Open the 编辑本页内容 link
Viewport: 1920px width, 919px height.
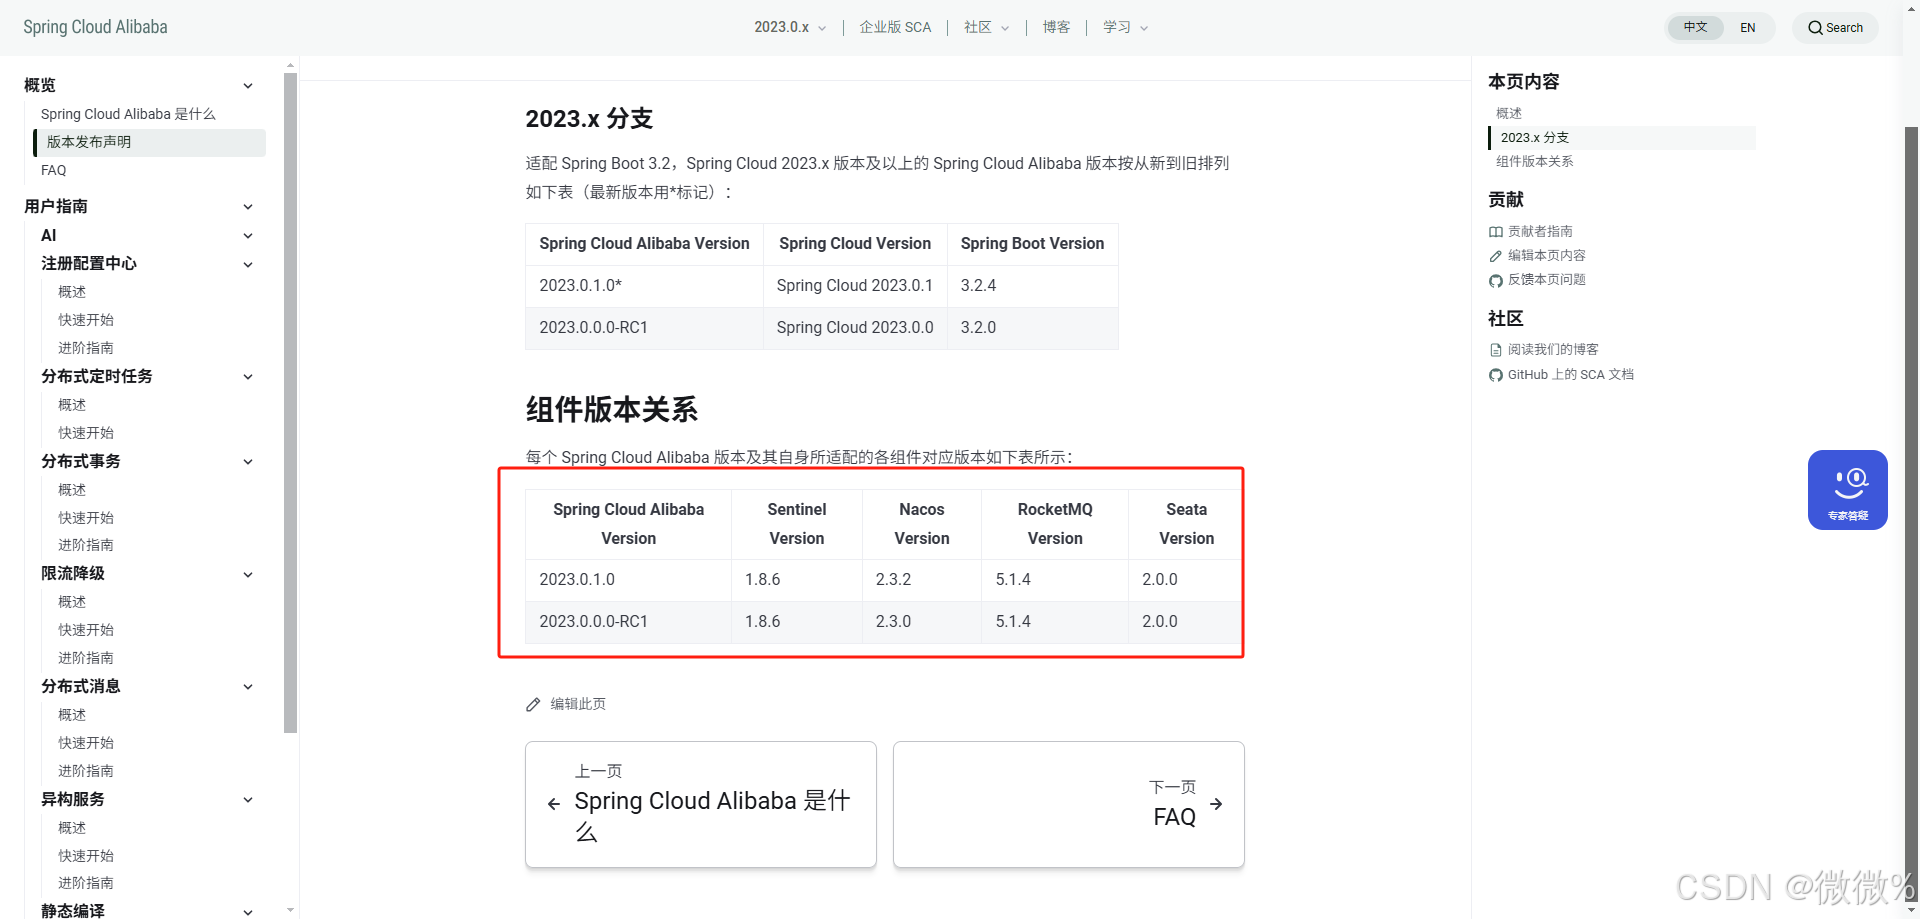tap(1547, 256)
